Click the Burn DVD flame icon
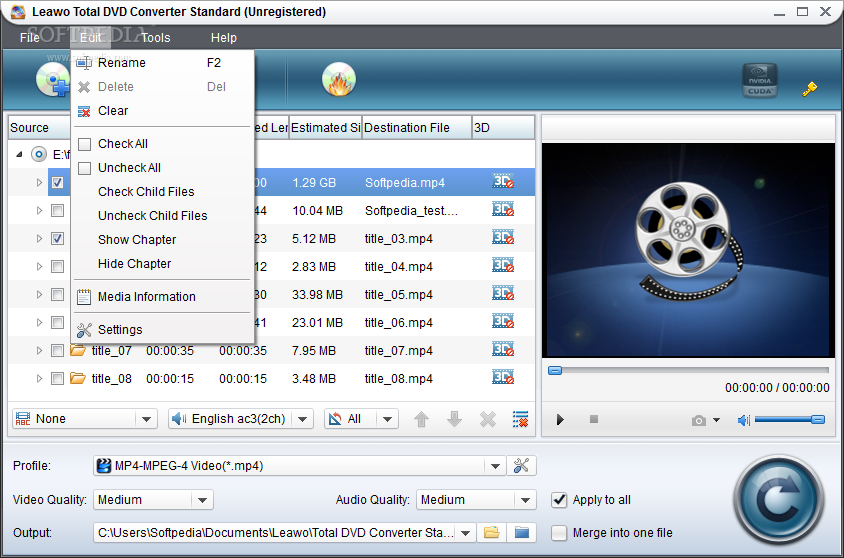This screenshot has width=844, height=558. 339,80
